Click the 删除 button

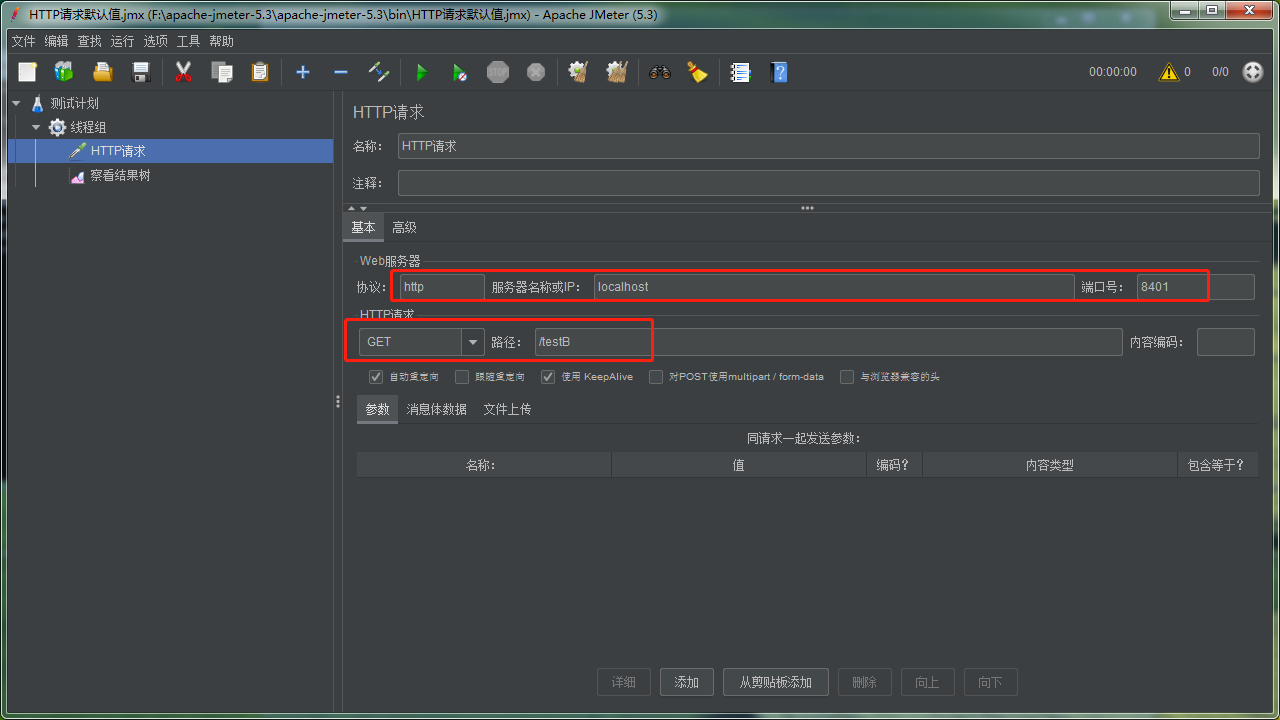pos(865,682)
